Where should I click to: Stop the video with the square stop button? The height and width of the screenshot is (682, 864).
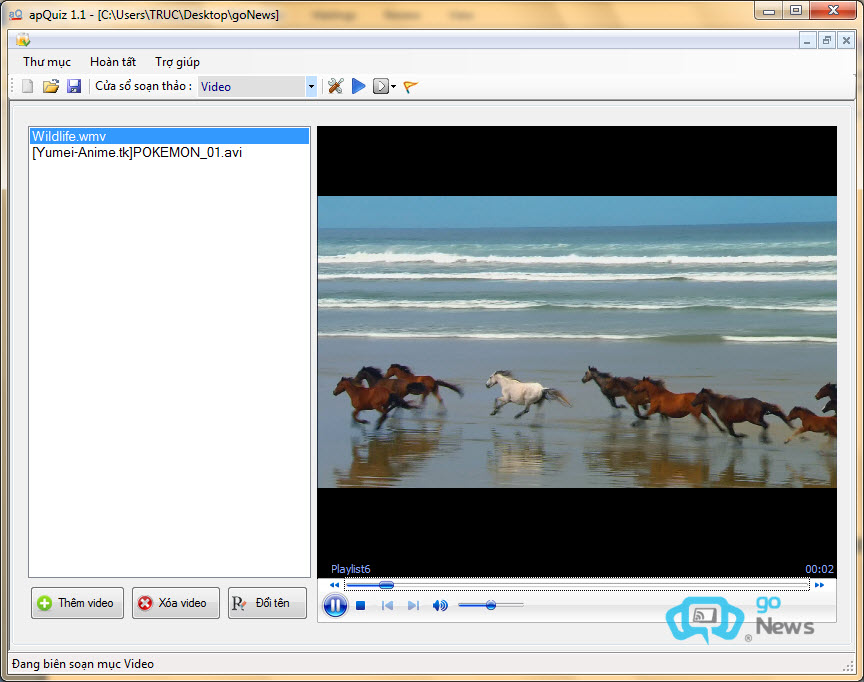point(361,606)
